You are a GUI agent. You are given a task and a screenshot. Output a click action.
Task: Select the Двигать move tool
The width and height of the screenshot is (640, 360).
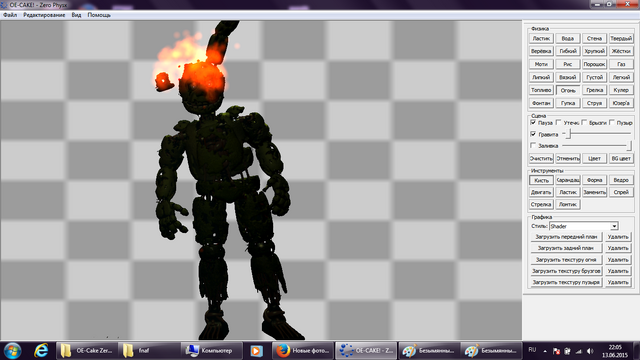[541, 192]
